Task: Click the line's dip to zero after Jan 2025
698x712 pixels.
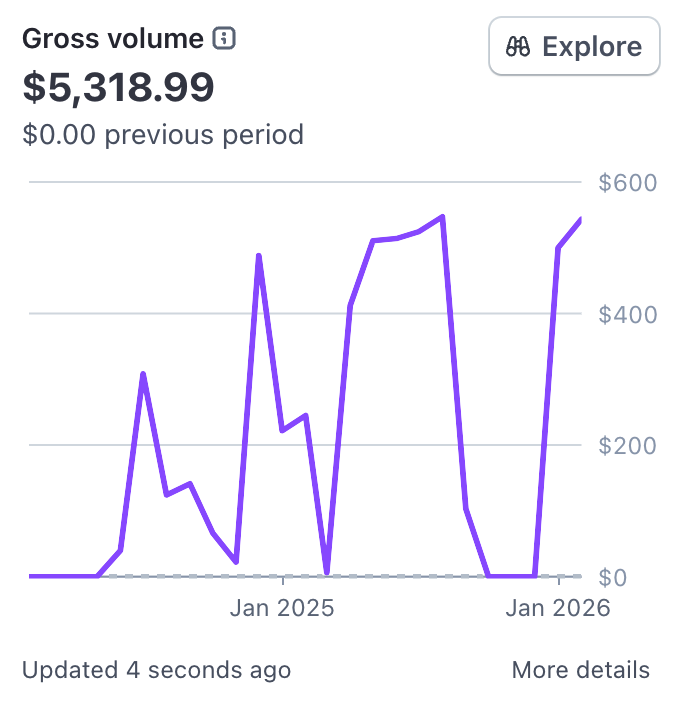Action: (x=327, y=572)
